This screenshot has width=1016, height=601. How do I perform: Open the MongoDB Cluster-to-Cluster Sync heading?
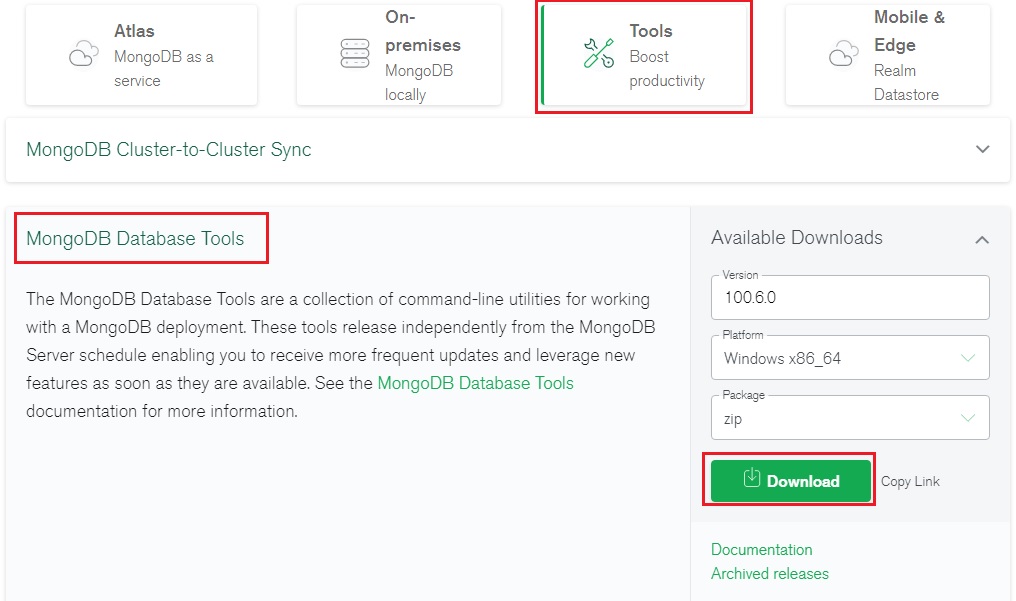point(168,150)
